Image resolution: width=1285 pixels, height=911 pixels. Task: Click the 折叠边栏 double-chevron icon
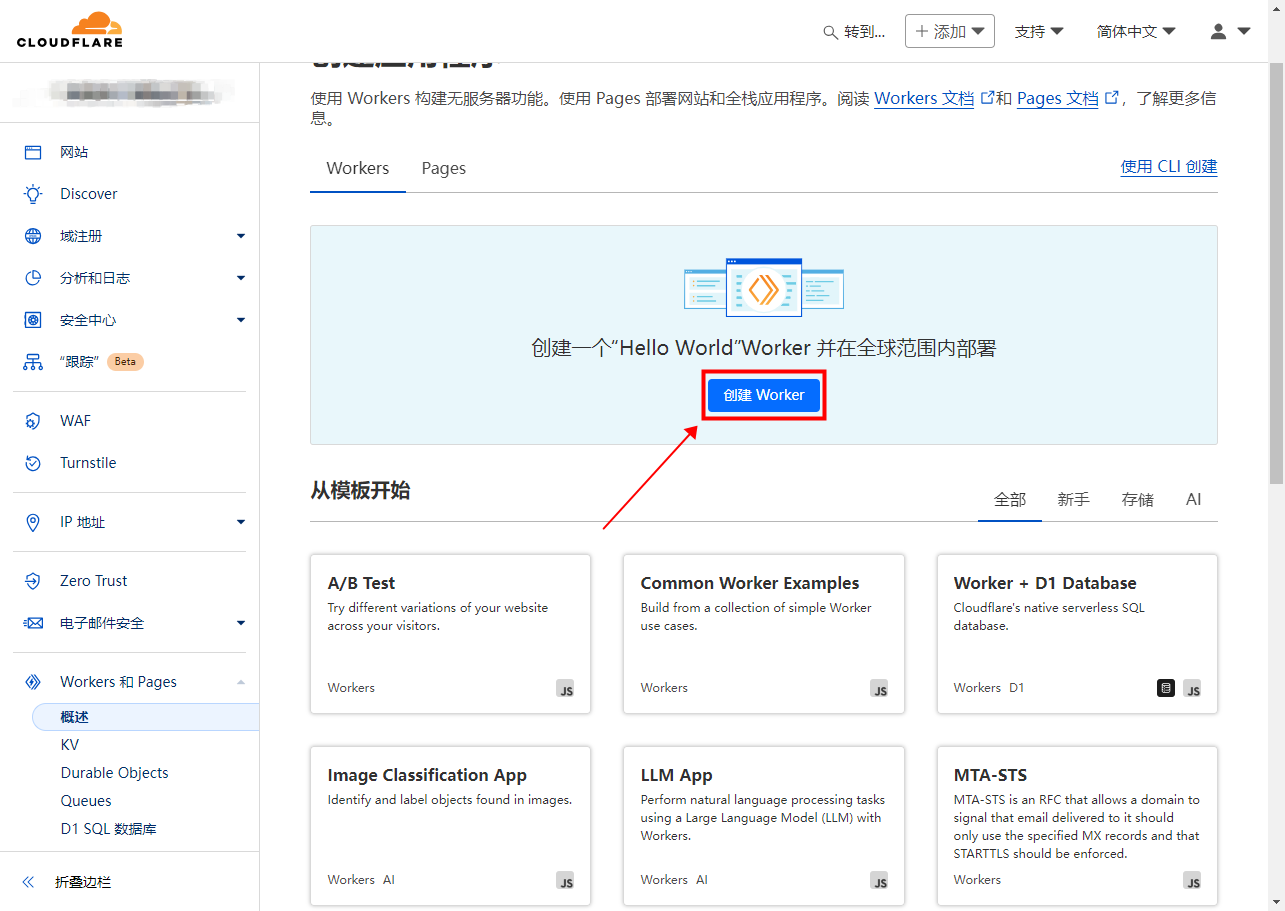[x=28, y=882]
